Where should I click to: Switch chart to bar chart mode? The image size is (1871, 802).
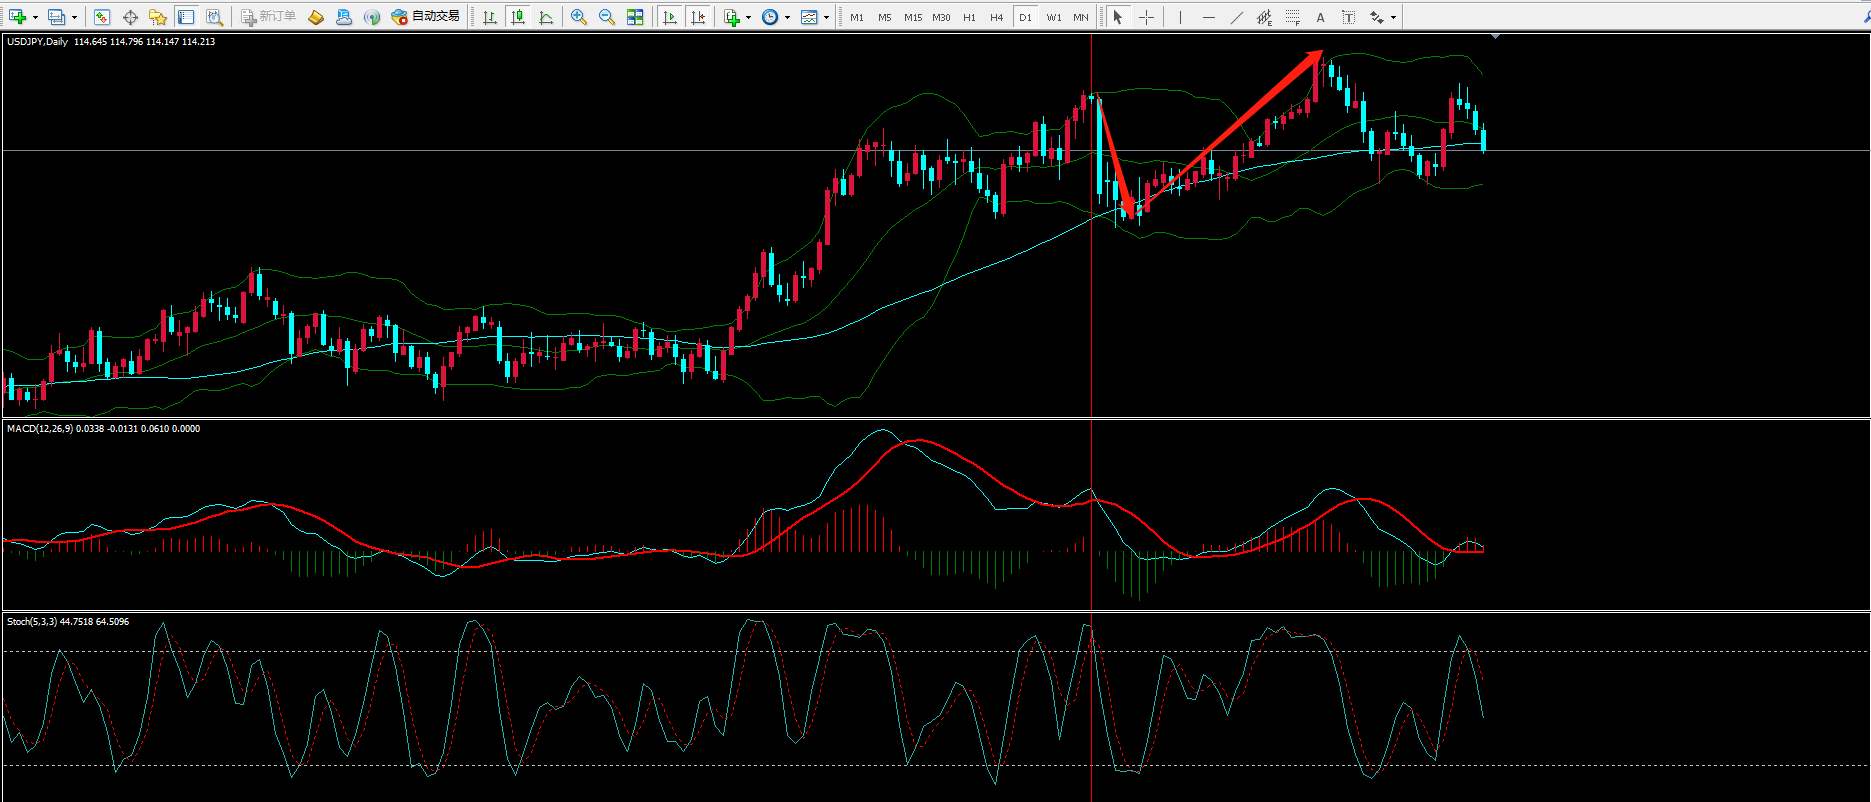[490, 17]
